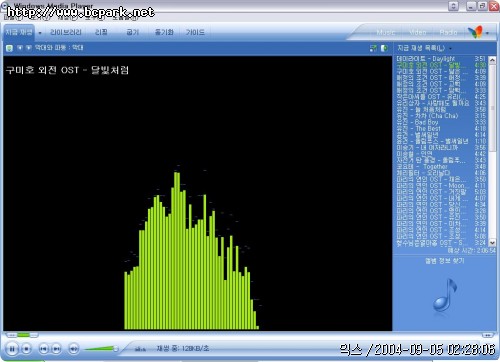Skip to the next track
The image size is (500, 362).
click(57, 349)
